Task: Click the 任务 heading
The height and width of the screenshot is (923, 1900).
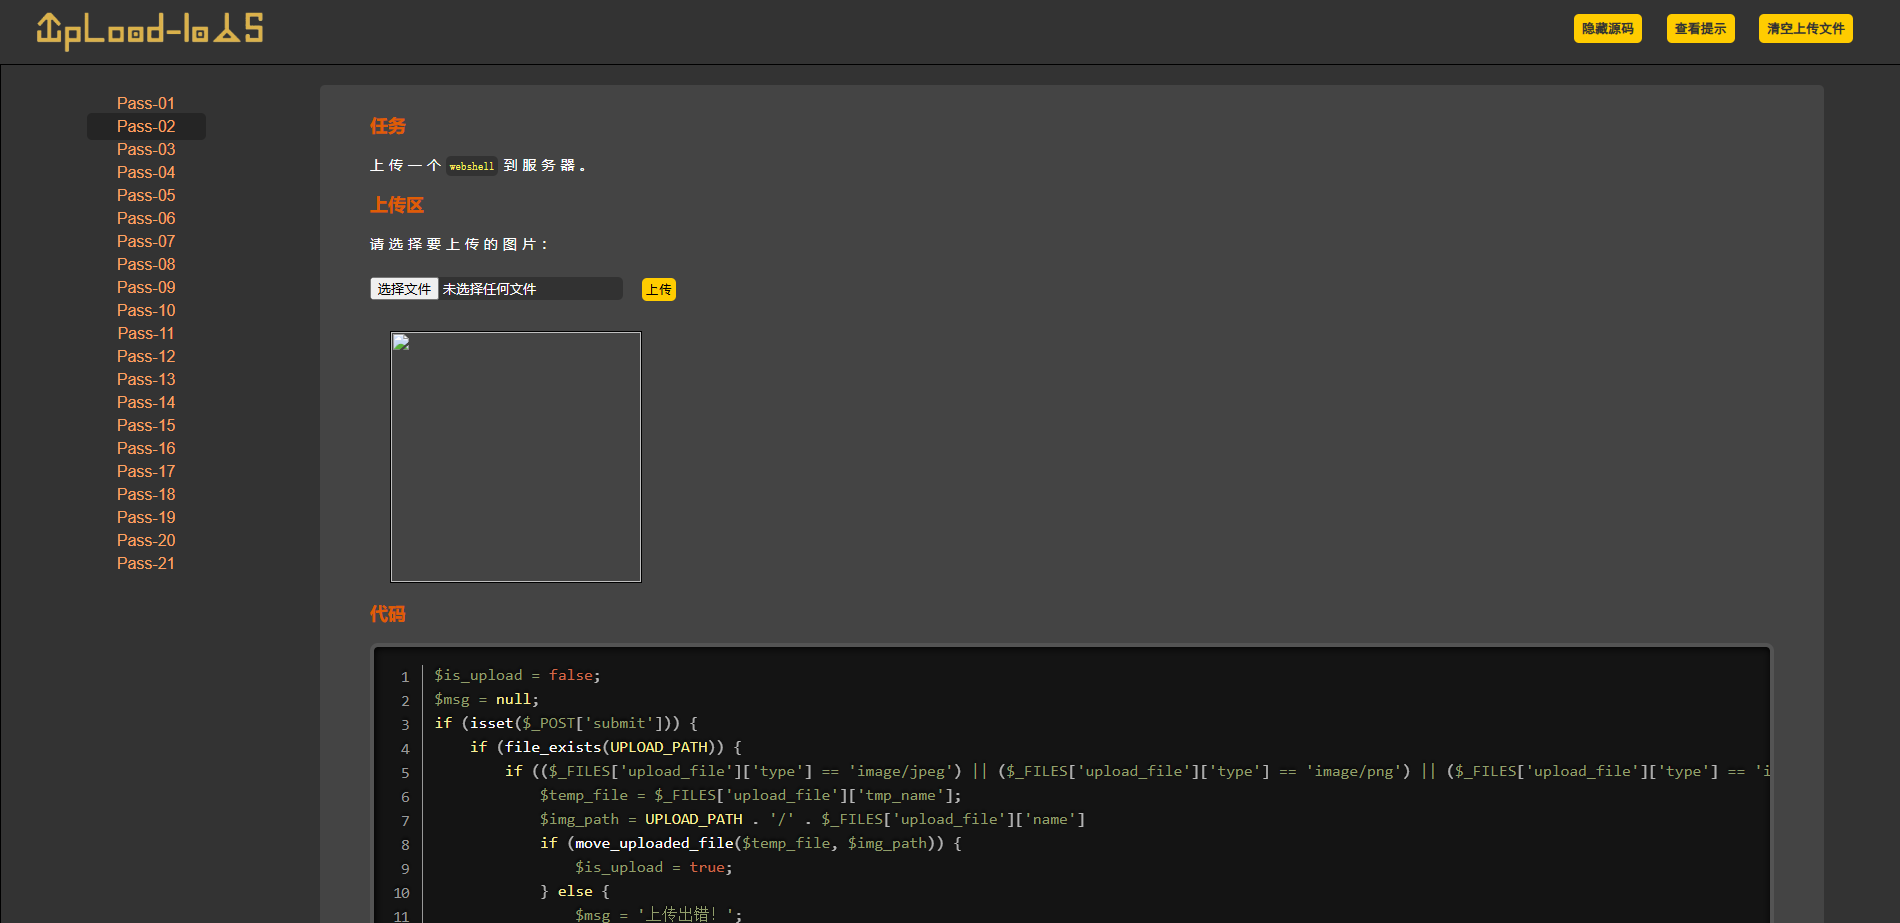Action: (x=388, y=126)
